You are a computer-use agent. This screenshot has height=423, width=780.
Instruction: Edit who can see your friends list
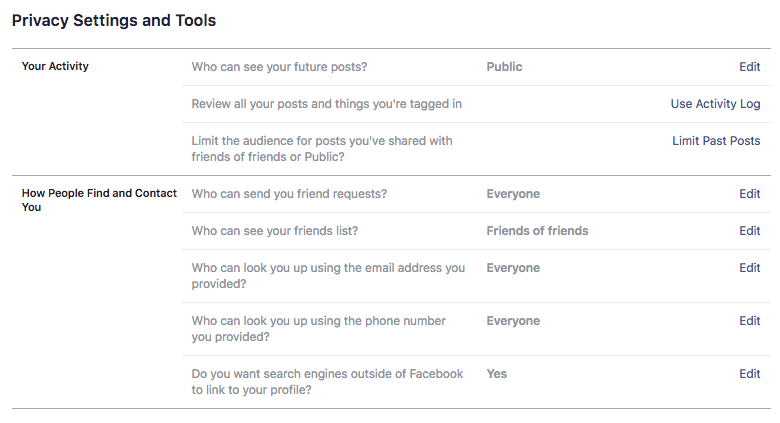(x=749, y=231)
